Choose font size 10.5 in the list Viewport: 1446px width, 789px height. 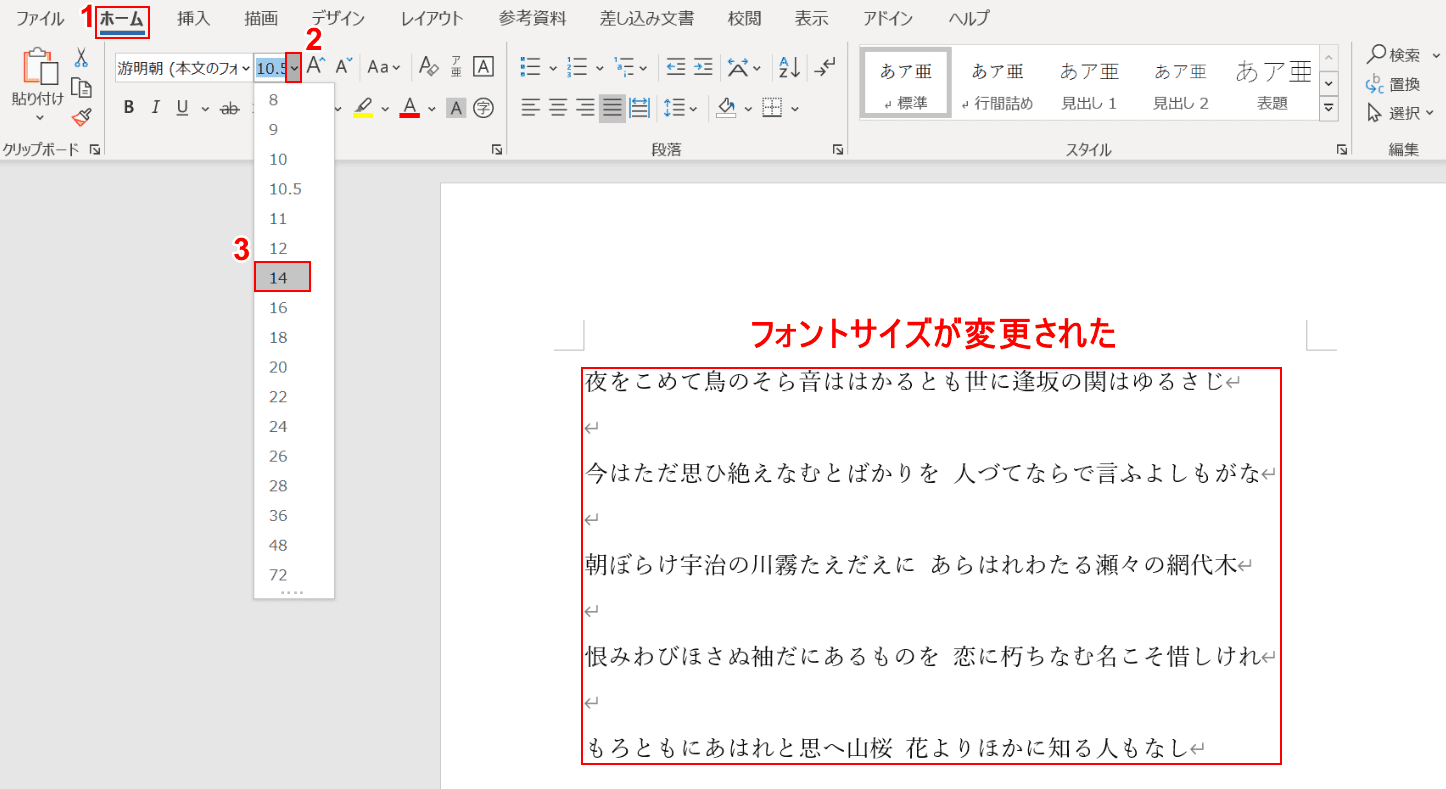[294, 188]
